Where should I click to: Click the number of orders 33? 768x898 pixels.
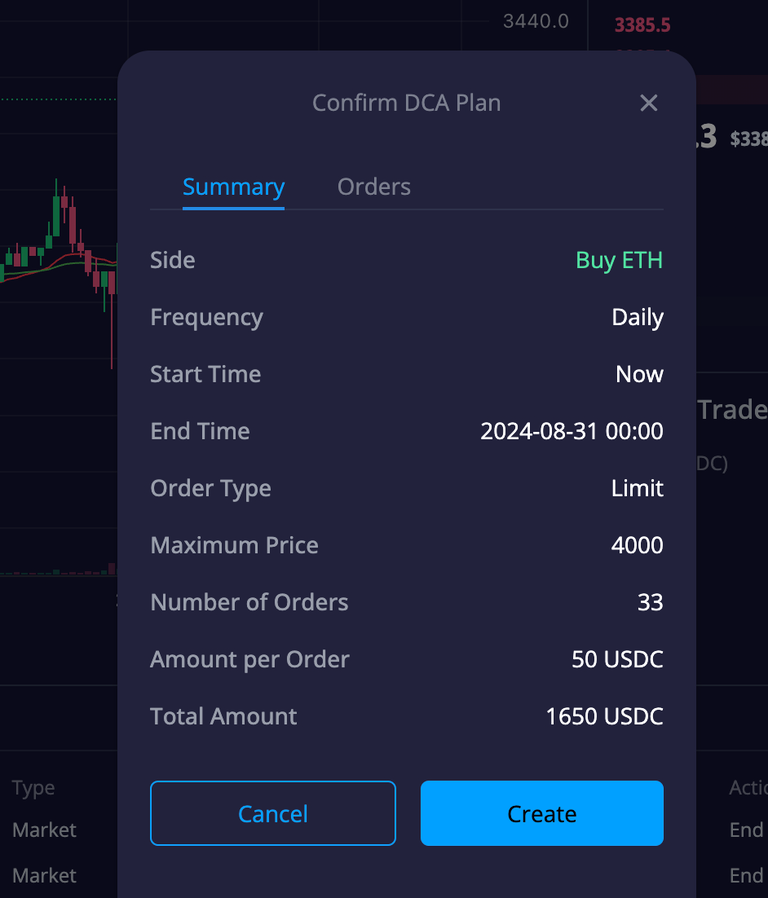[650, 602]
